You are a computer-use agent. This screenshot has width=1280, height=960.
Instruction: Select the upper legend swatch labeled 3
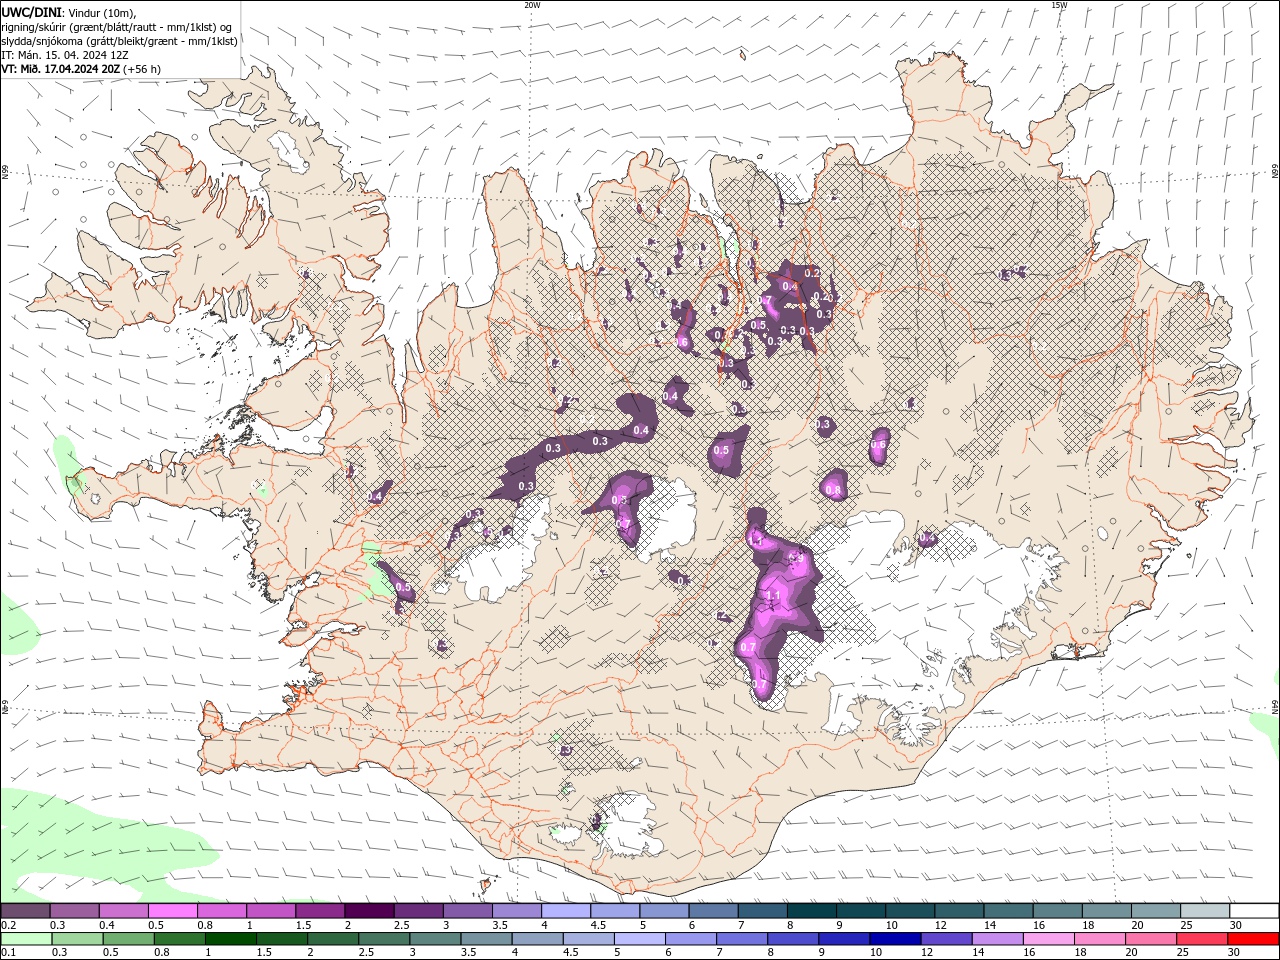[x=468, y=911]
